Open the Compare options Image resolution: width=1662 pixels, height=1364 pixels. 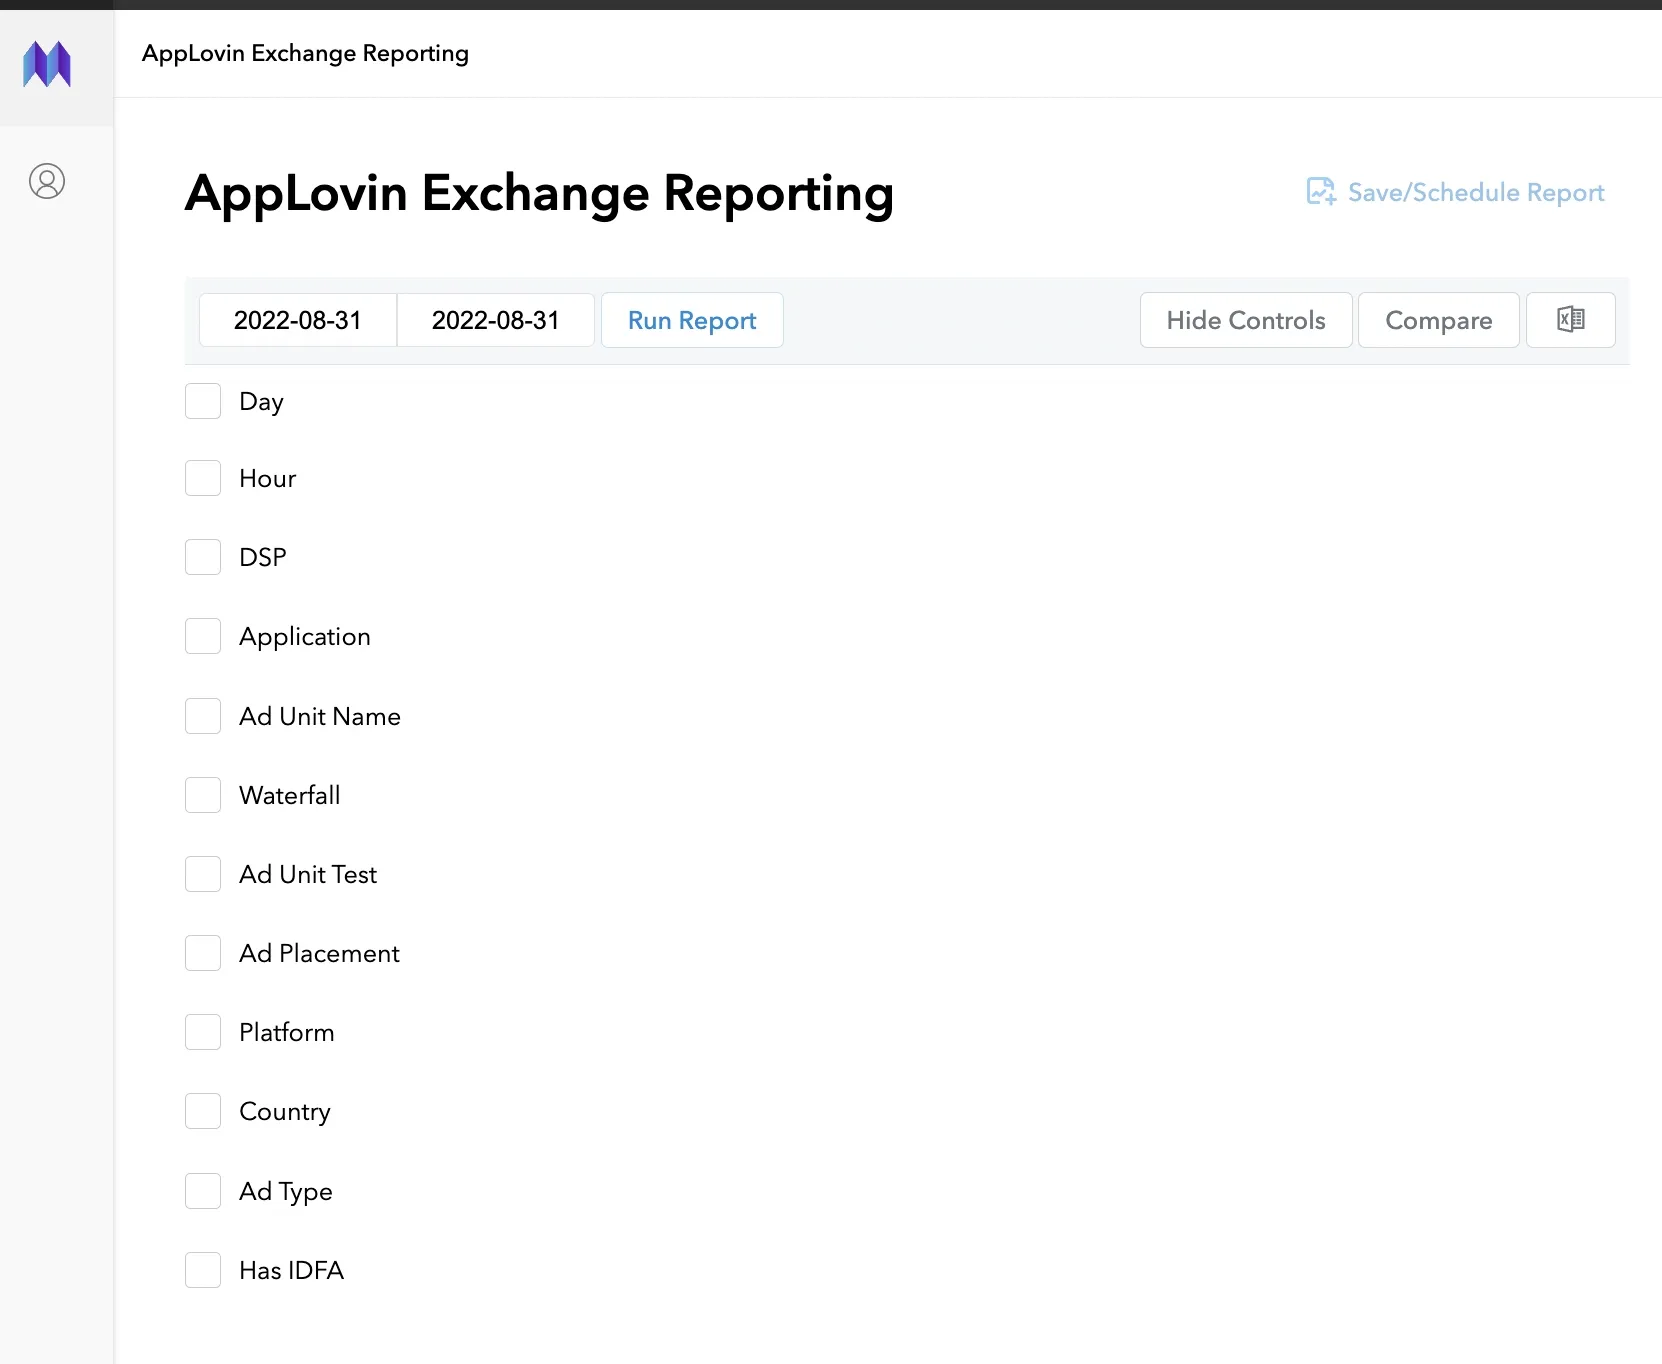(x=1438, y=320)
